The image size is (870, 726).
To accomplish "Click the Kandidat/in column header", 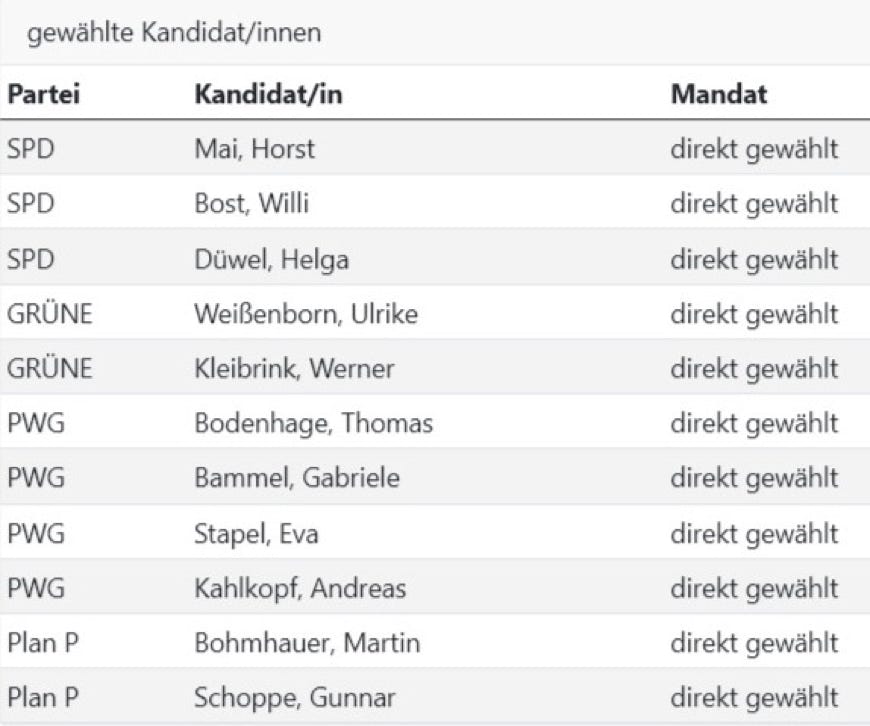I will coord(268,95).
